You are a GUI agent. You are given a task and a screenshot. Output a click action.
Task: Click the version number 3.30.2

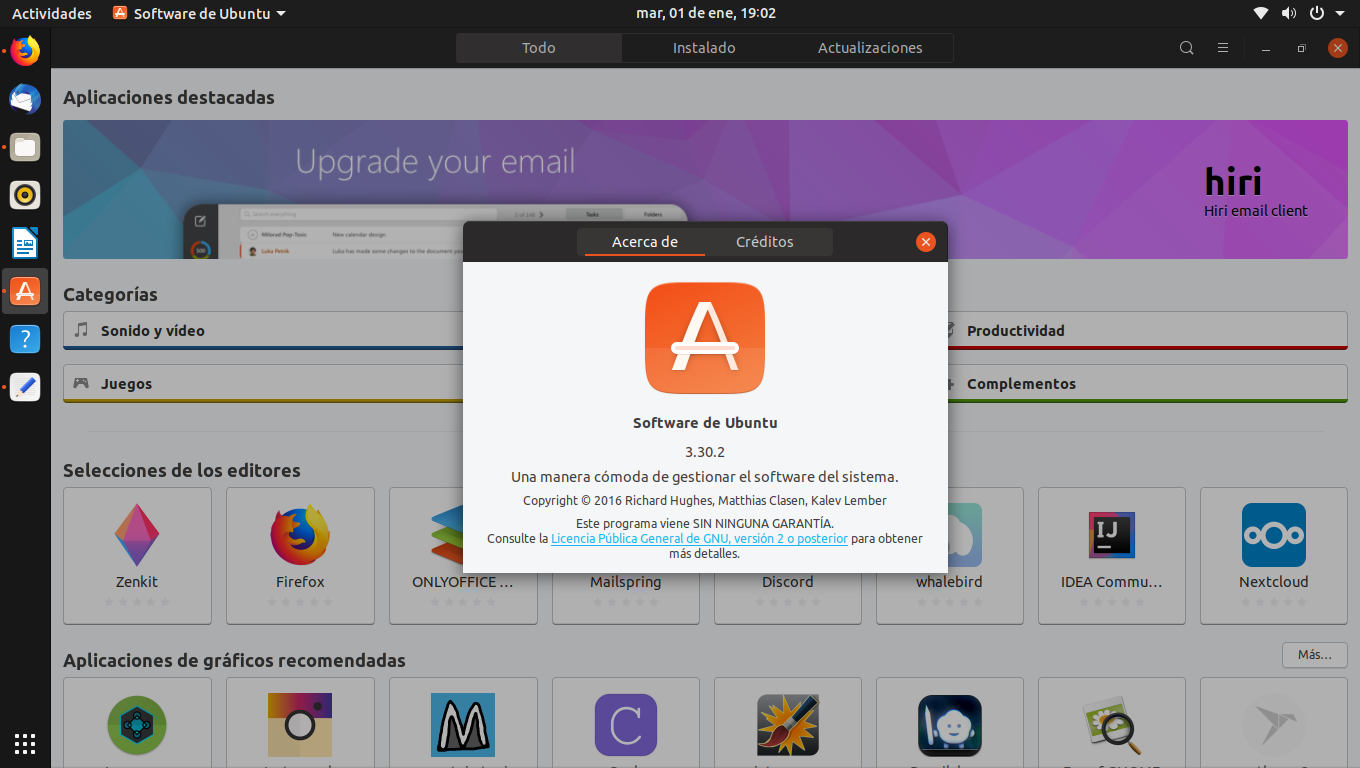[x=705, y=452]
